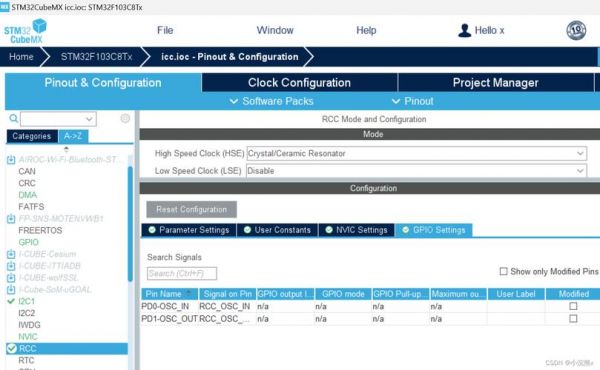Toggle Modified checkbox for PD0-OSC_IN row
The width and height of the screenshot is (600, 370).
point(573,306)
